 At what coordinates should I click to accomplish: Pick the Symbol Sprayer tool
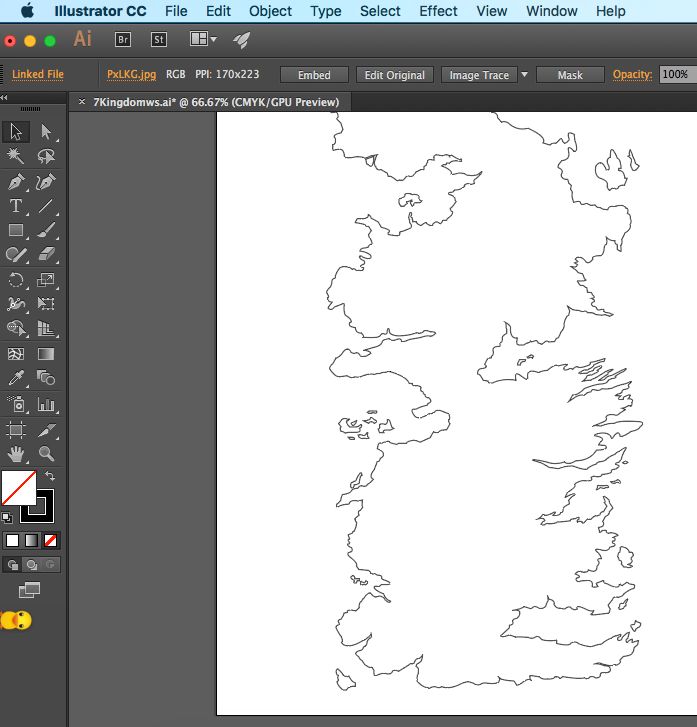(16, 404)
